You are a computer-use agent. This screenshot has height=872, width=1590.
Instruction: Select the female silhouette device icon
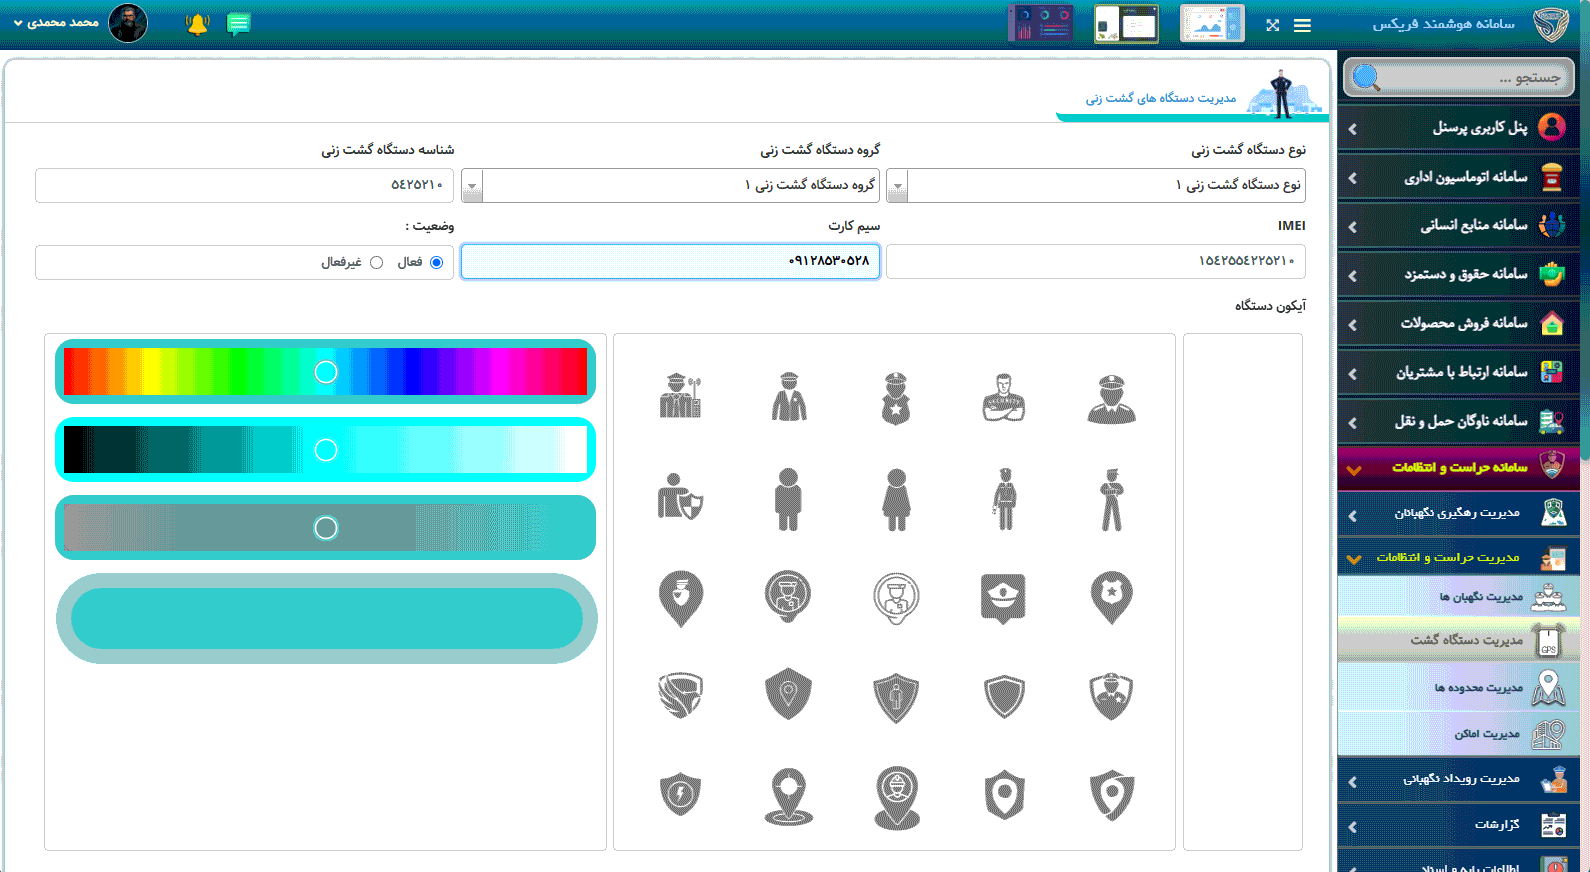(x=896, y=499)
